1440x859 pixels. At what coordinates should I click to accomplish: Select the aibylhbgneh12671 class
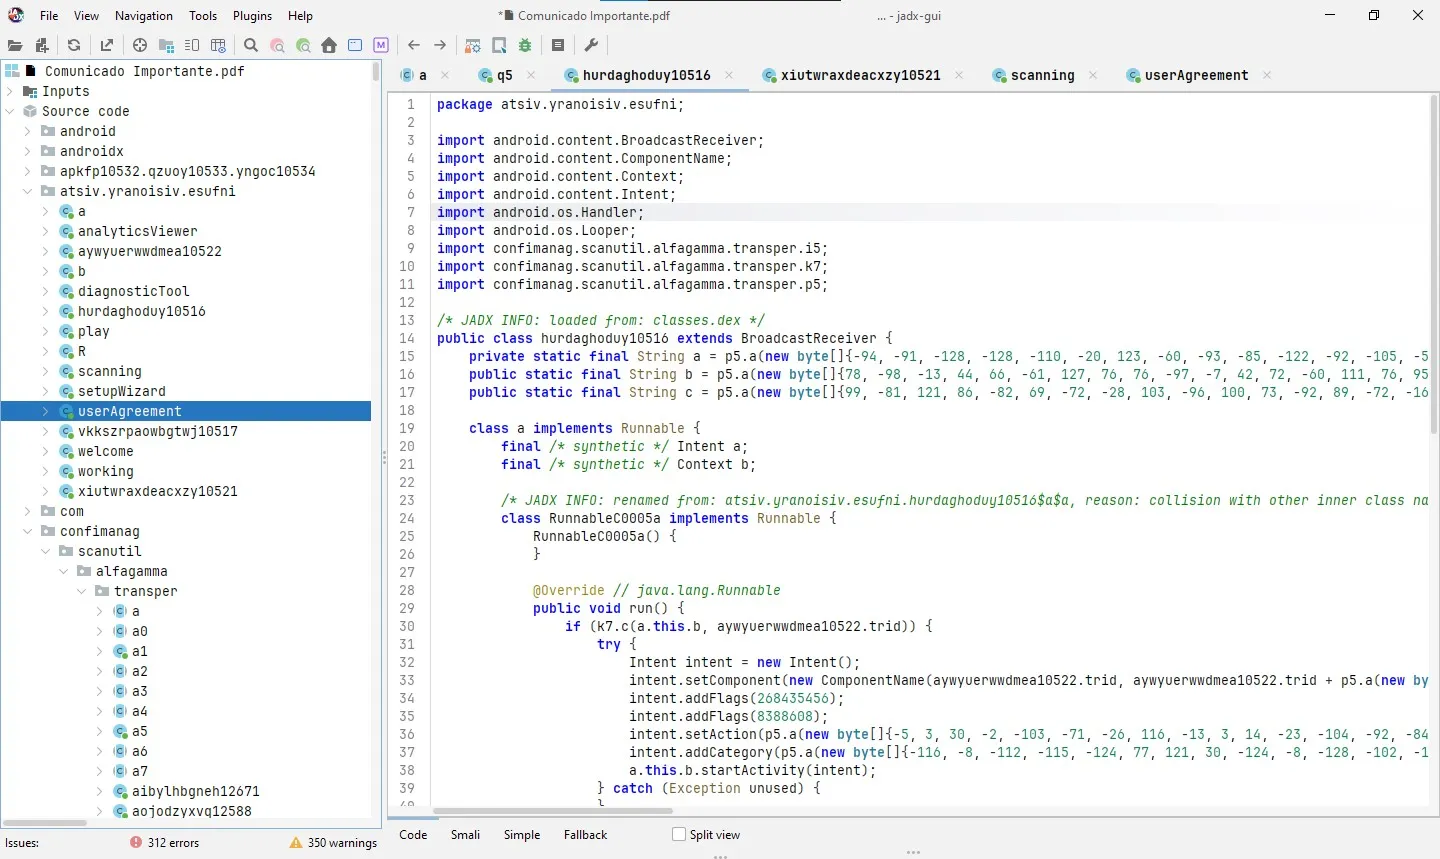pyautogui.click(x=196, y=791)
